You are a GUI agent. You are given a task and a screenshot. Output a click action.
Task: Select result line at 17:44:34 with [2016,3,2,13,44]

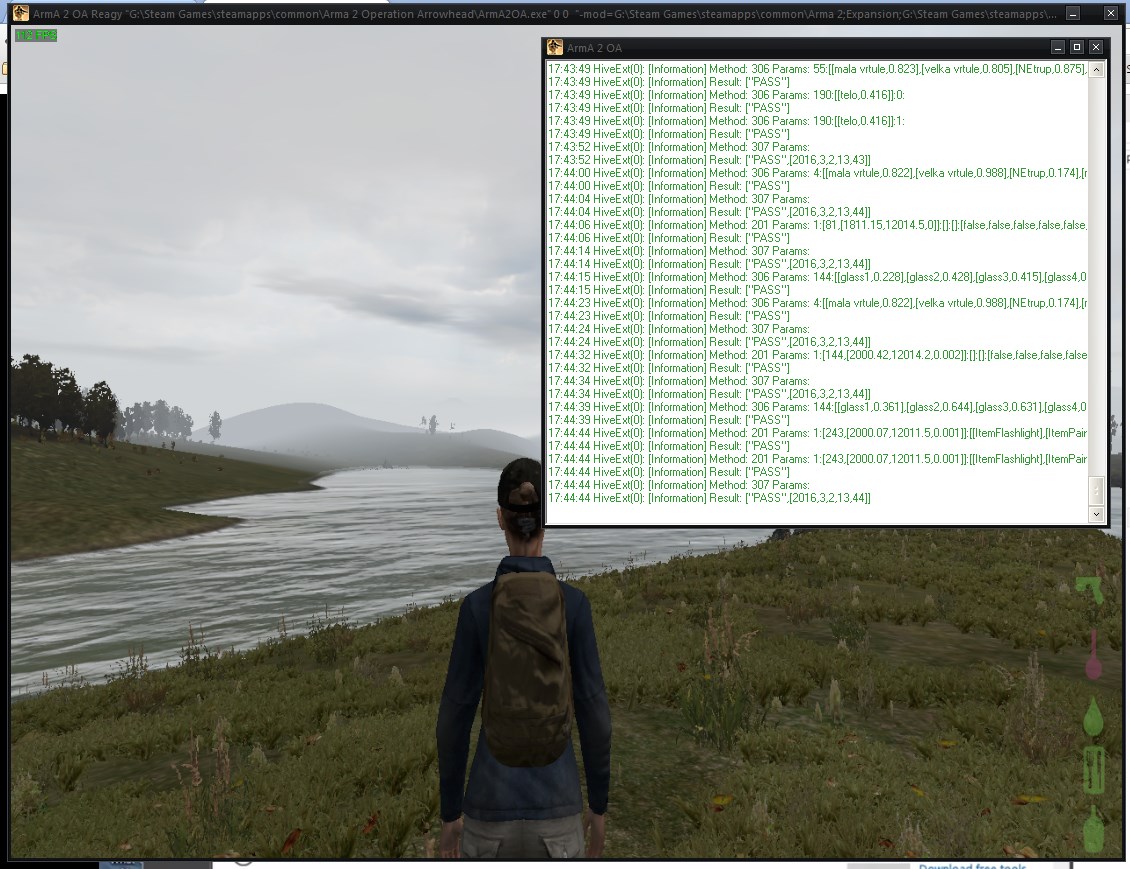[x=709, y=393]
